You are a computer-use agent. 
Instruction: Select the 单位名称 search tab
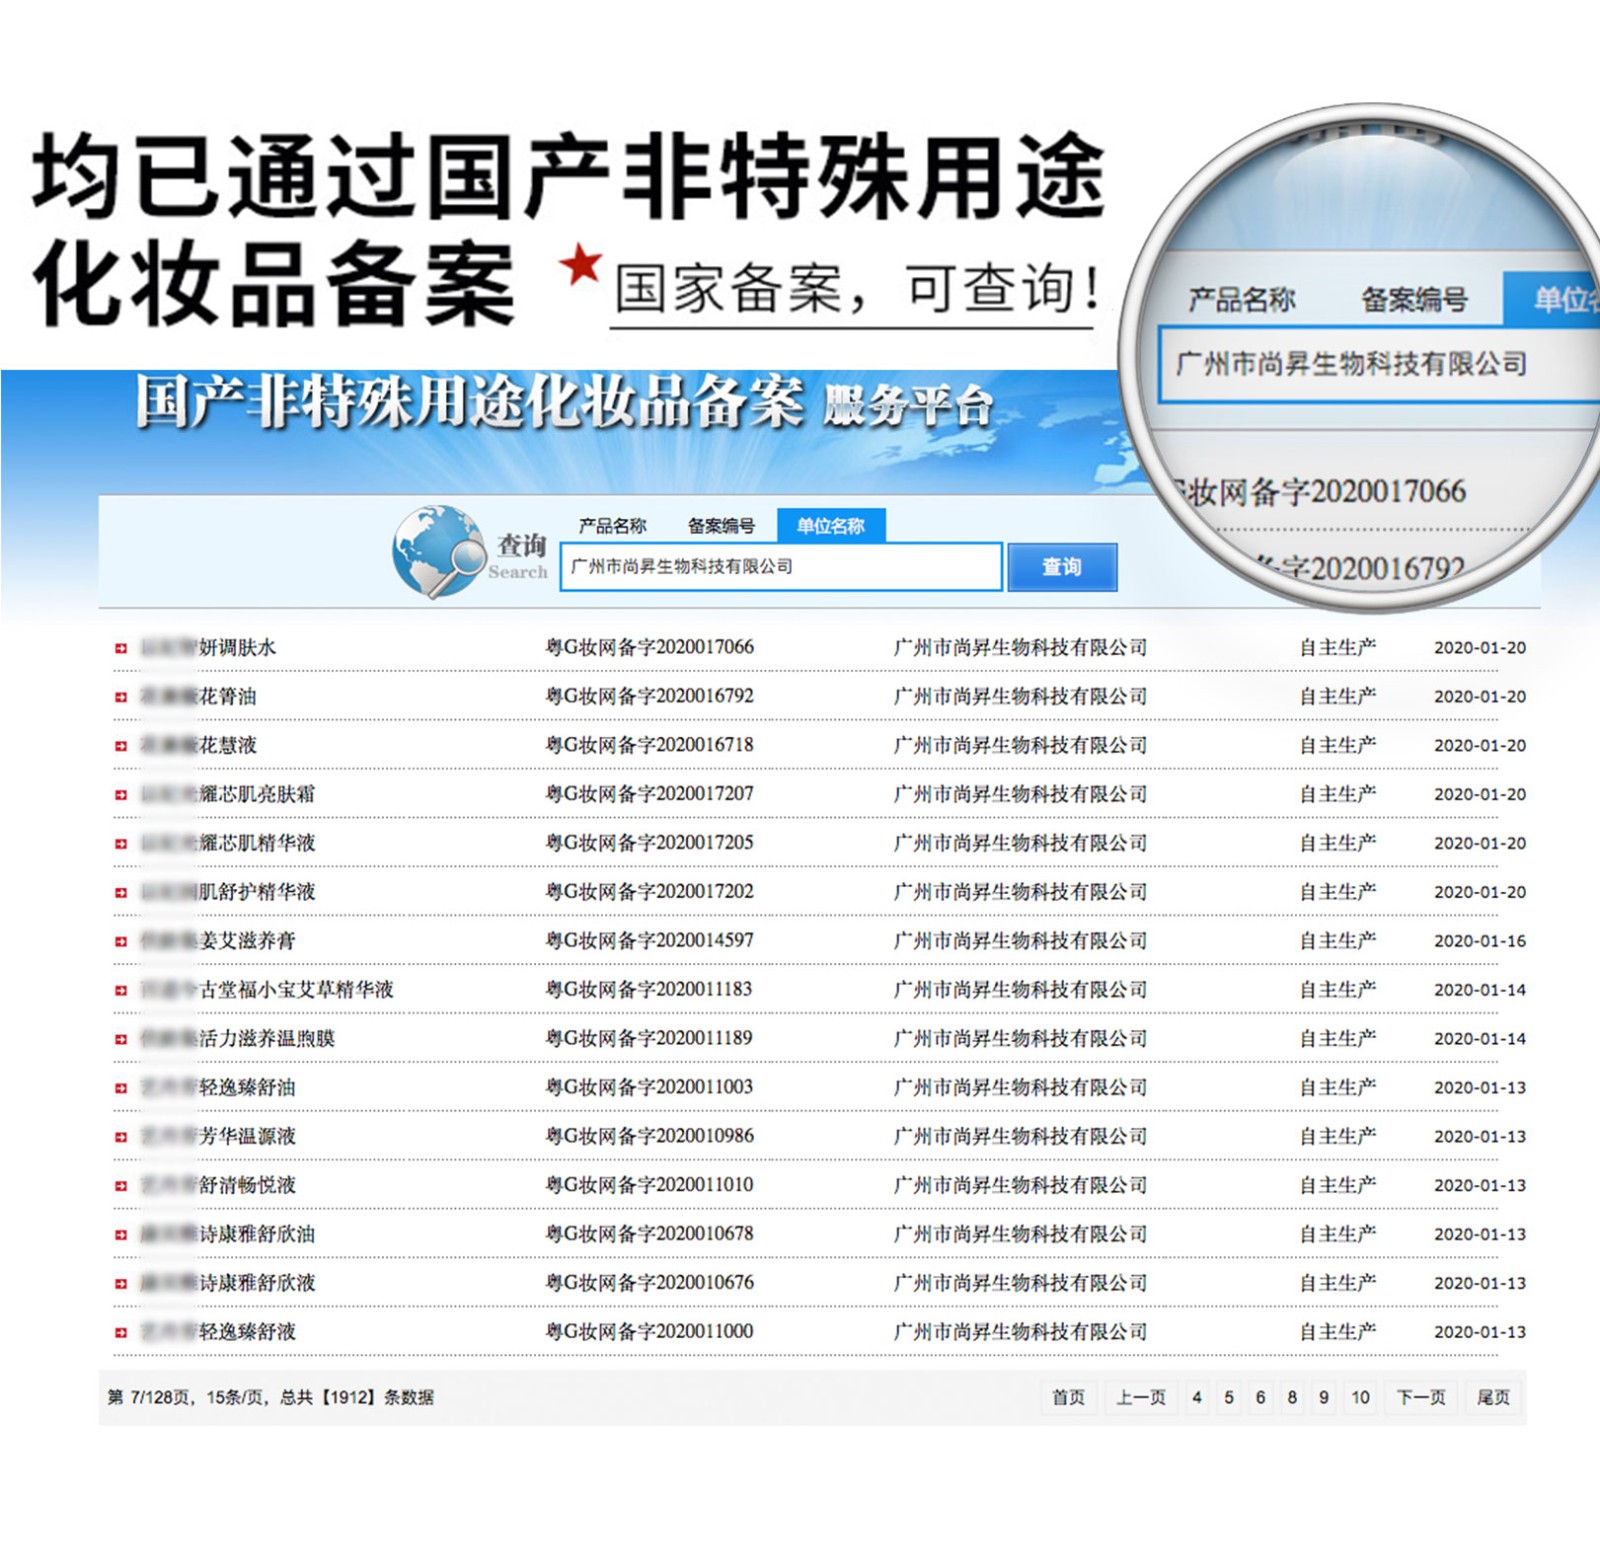click(830, 526)
